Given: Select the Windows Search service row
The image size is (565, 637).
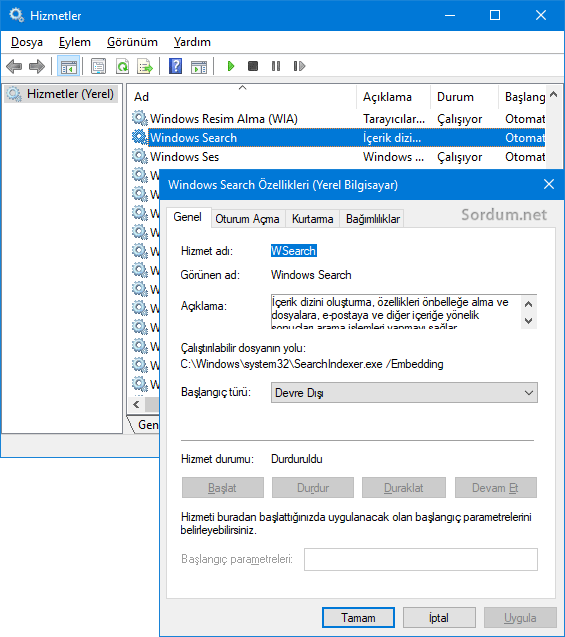Looking at the screenshot, I should click(x=338, y=138).
